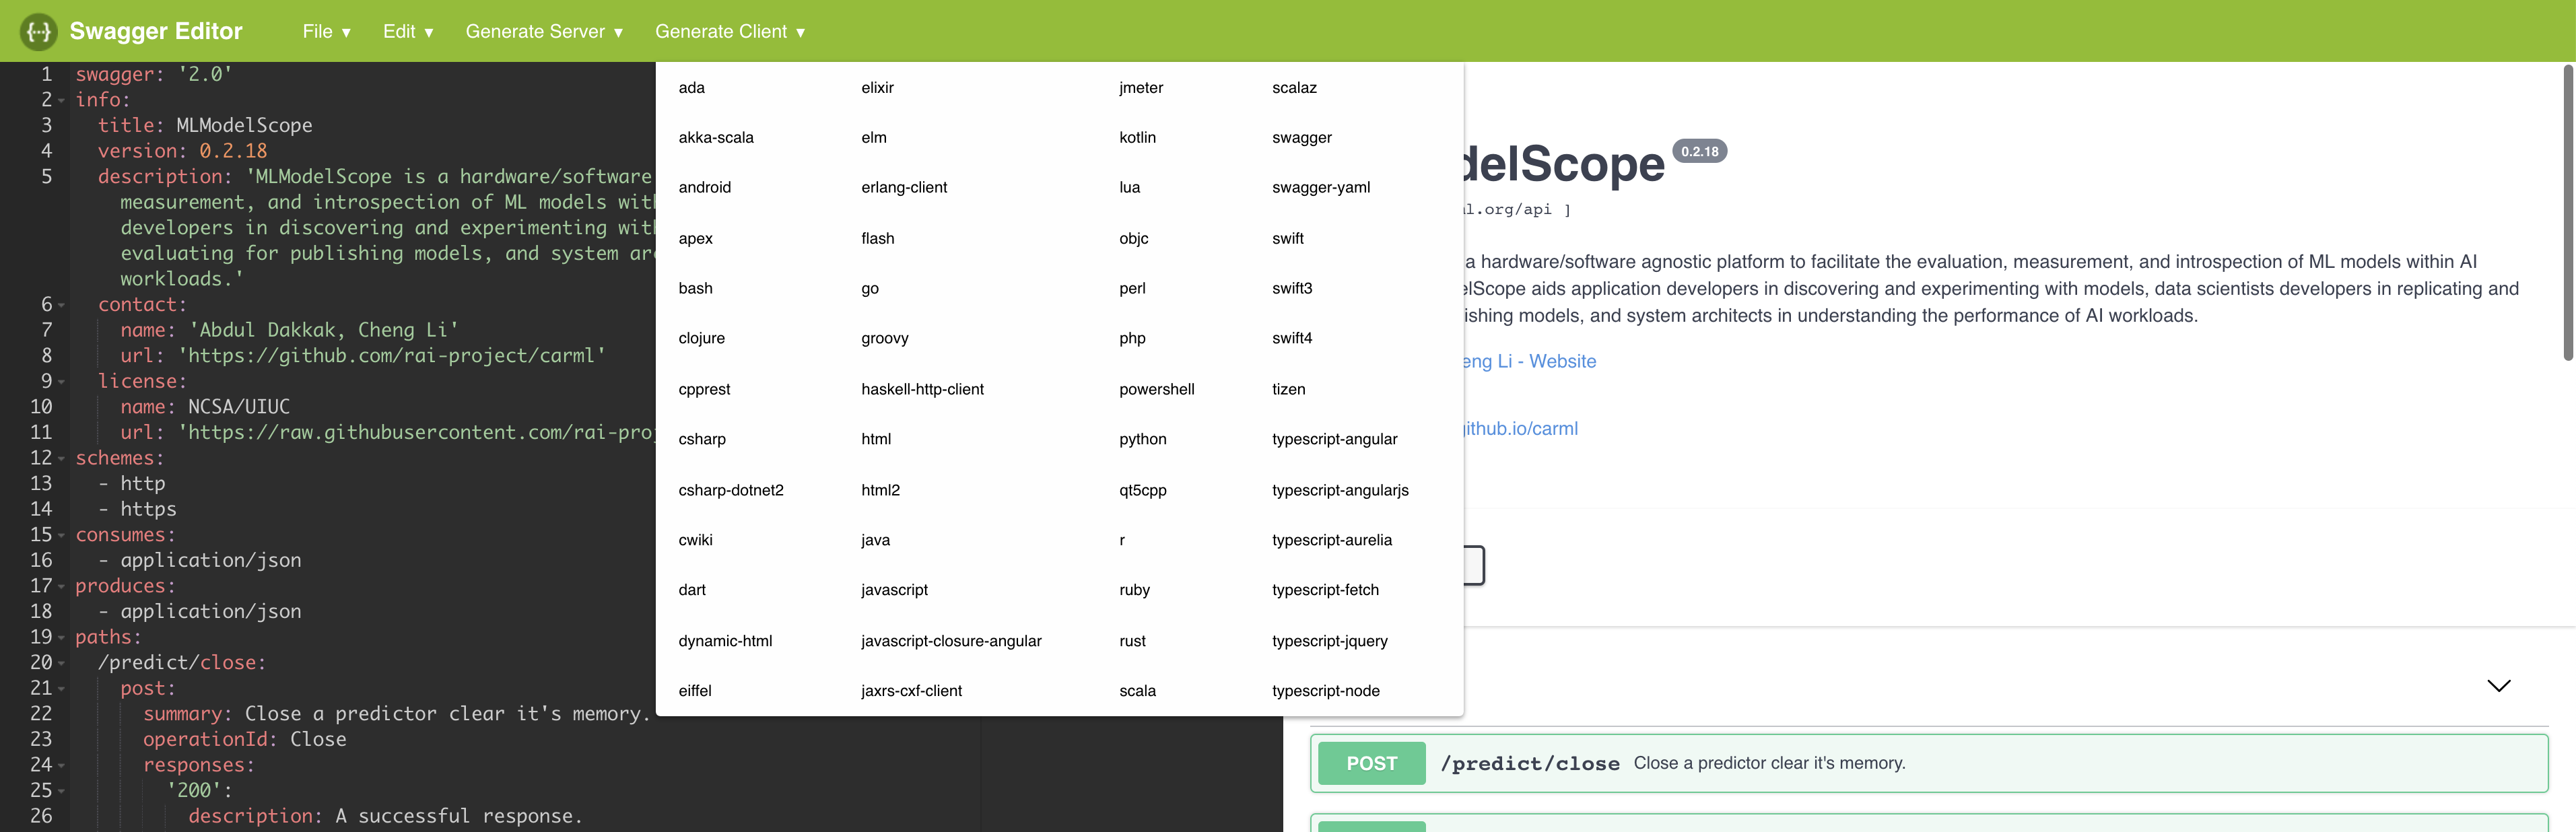The image size is (2576, 832).
Task: Select apex client option
Action: [x=695, y=239]
